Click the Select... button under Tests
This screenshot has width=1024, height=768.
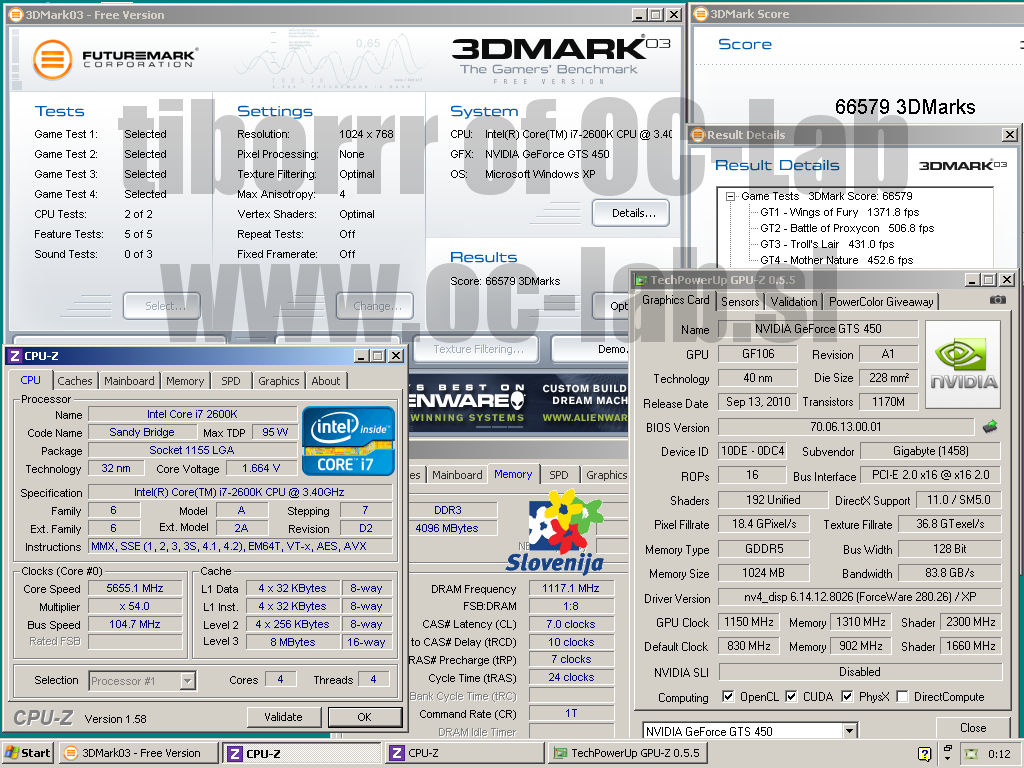(x=162, y=306)
